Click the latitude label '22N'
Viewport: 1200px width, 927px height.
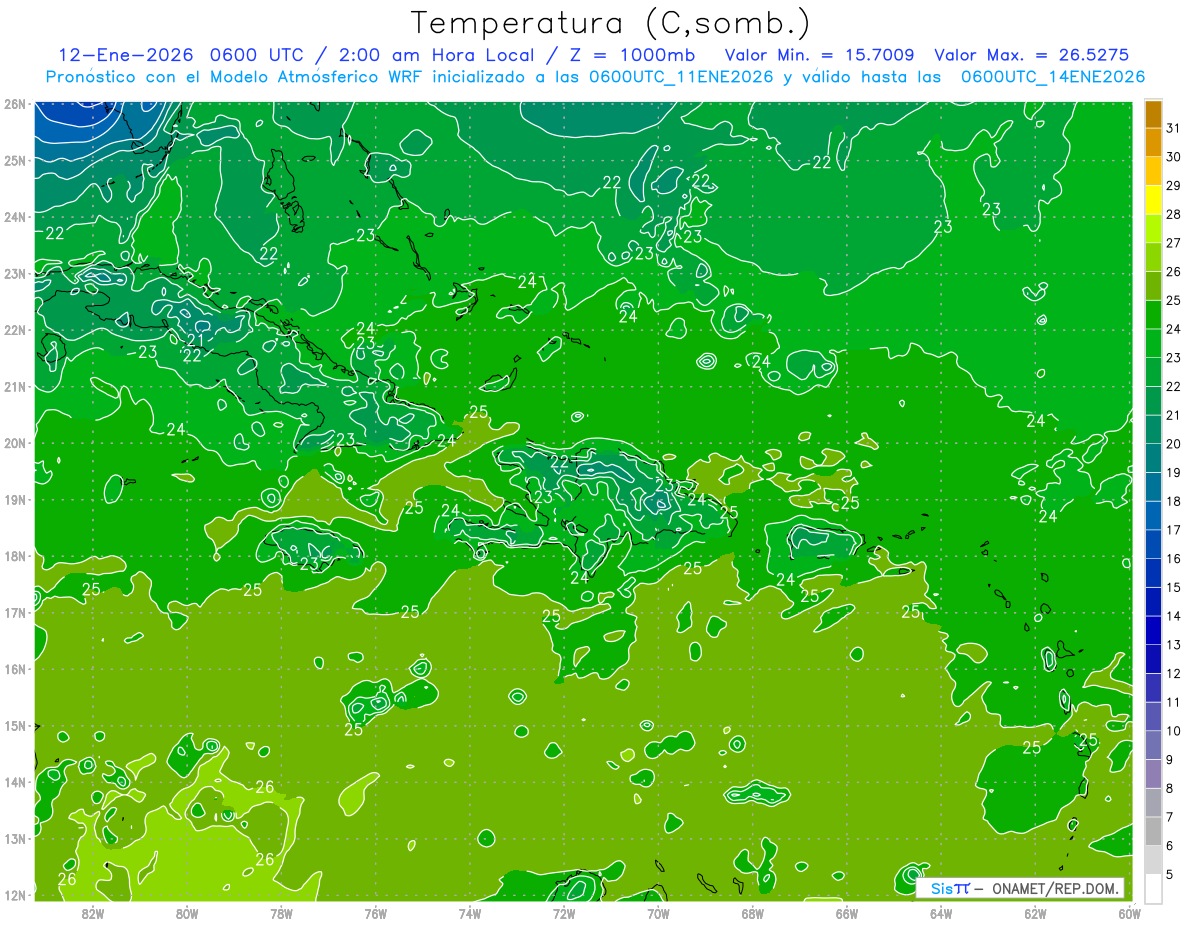pyautogui.click(x=15, y=330)
